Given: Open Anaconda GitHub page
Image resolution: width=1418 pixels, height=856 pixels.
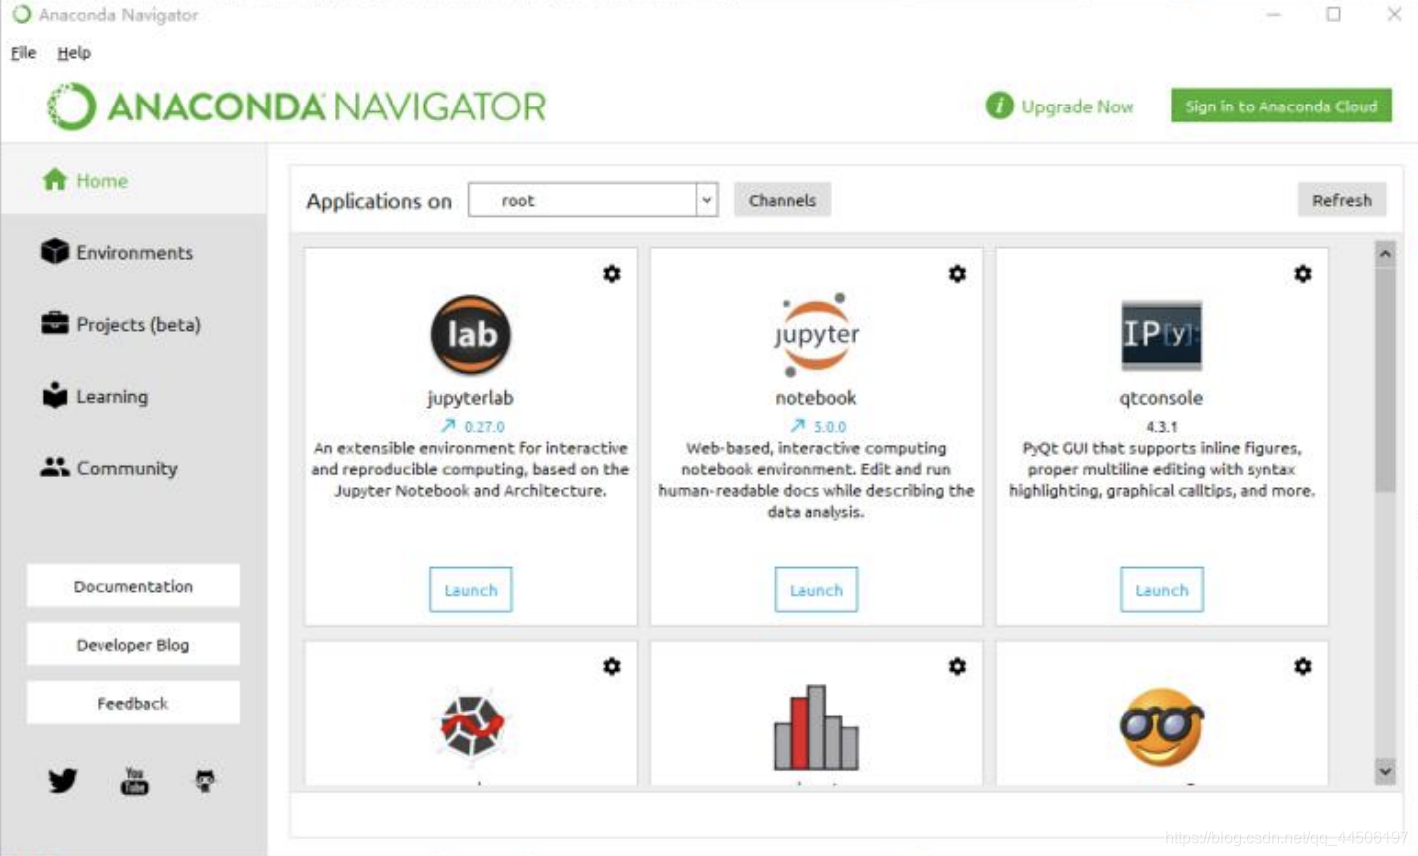Looking at the screenshot, I should [x=205, y=781].
